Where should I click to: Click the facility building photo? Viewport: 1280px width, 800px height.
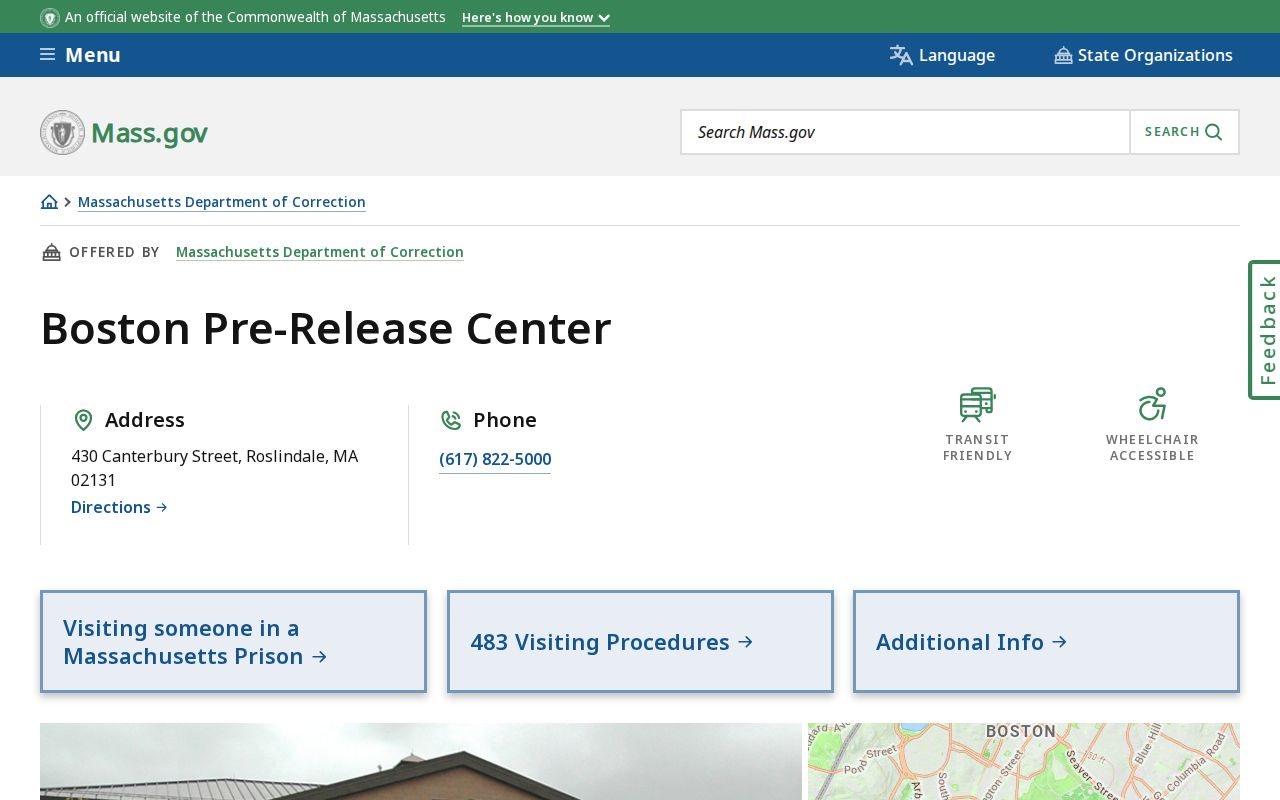(x=421, y=761)
